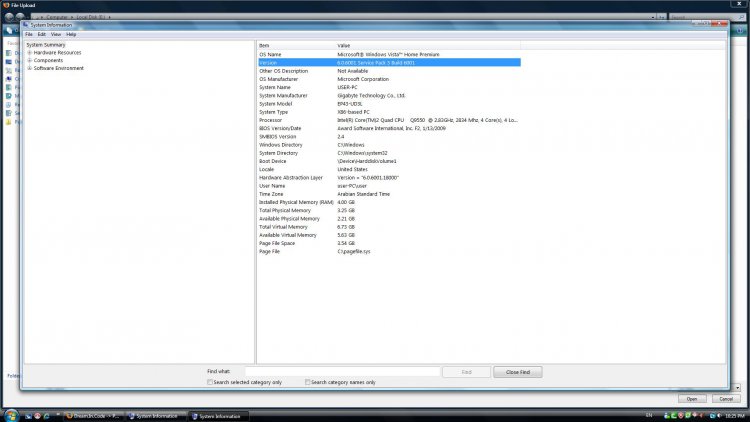Select the OS Manufacturer row

(x=389, y=79)
